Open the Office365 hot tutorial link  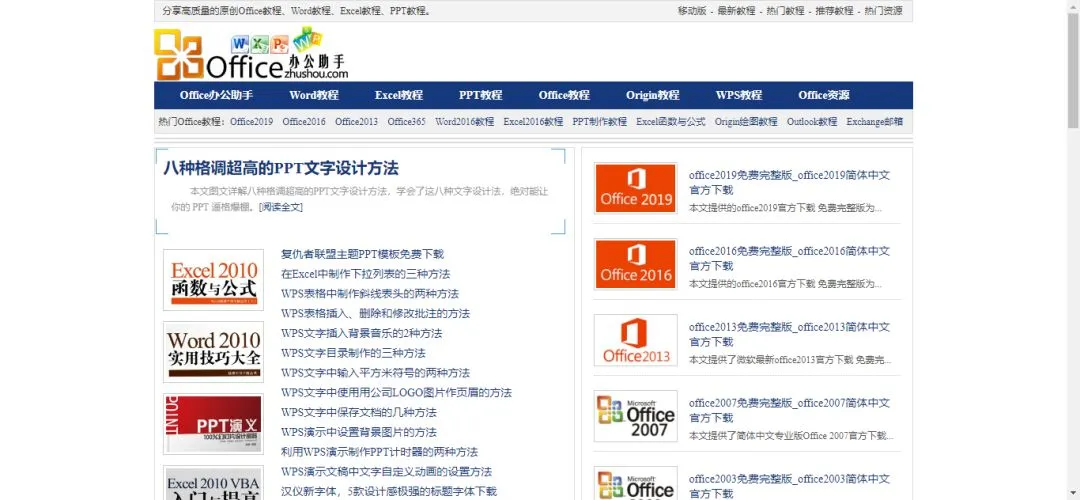pyautogui.click(x=406, y=122)
